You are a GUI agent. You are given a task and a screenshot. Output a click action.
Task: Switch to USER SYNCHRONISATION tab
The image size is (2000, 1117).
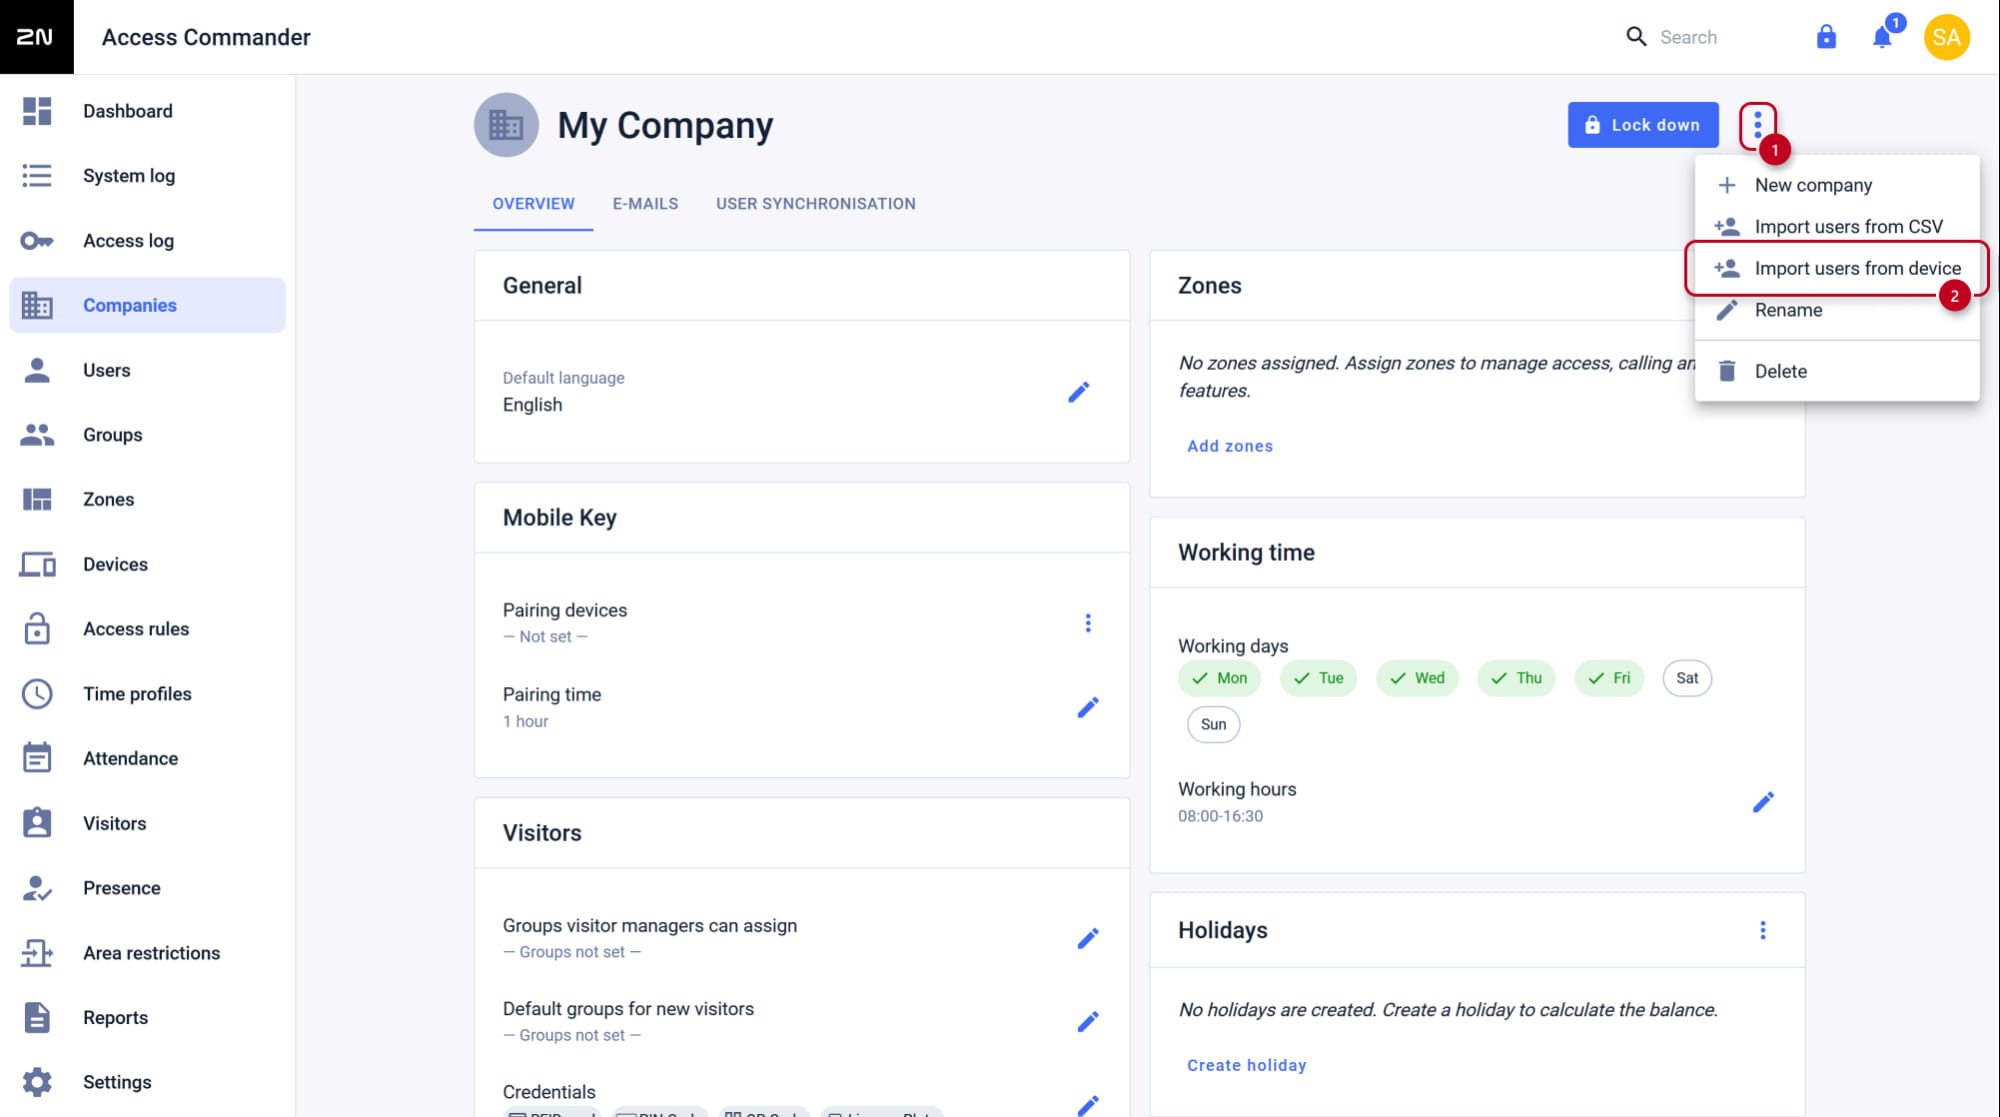[815, 204]
